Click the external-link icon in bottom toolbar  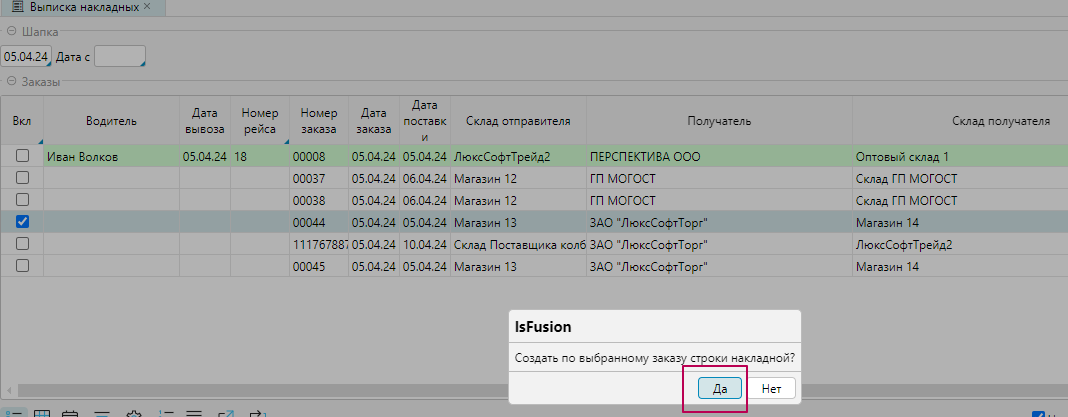225,413
